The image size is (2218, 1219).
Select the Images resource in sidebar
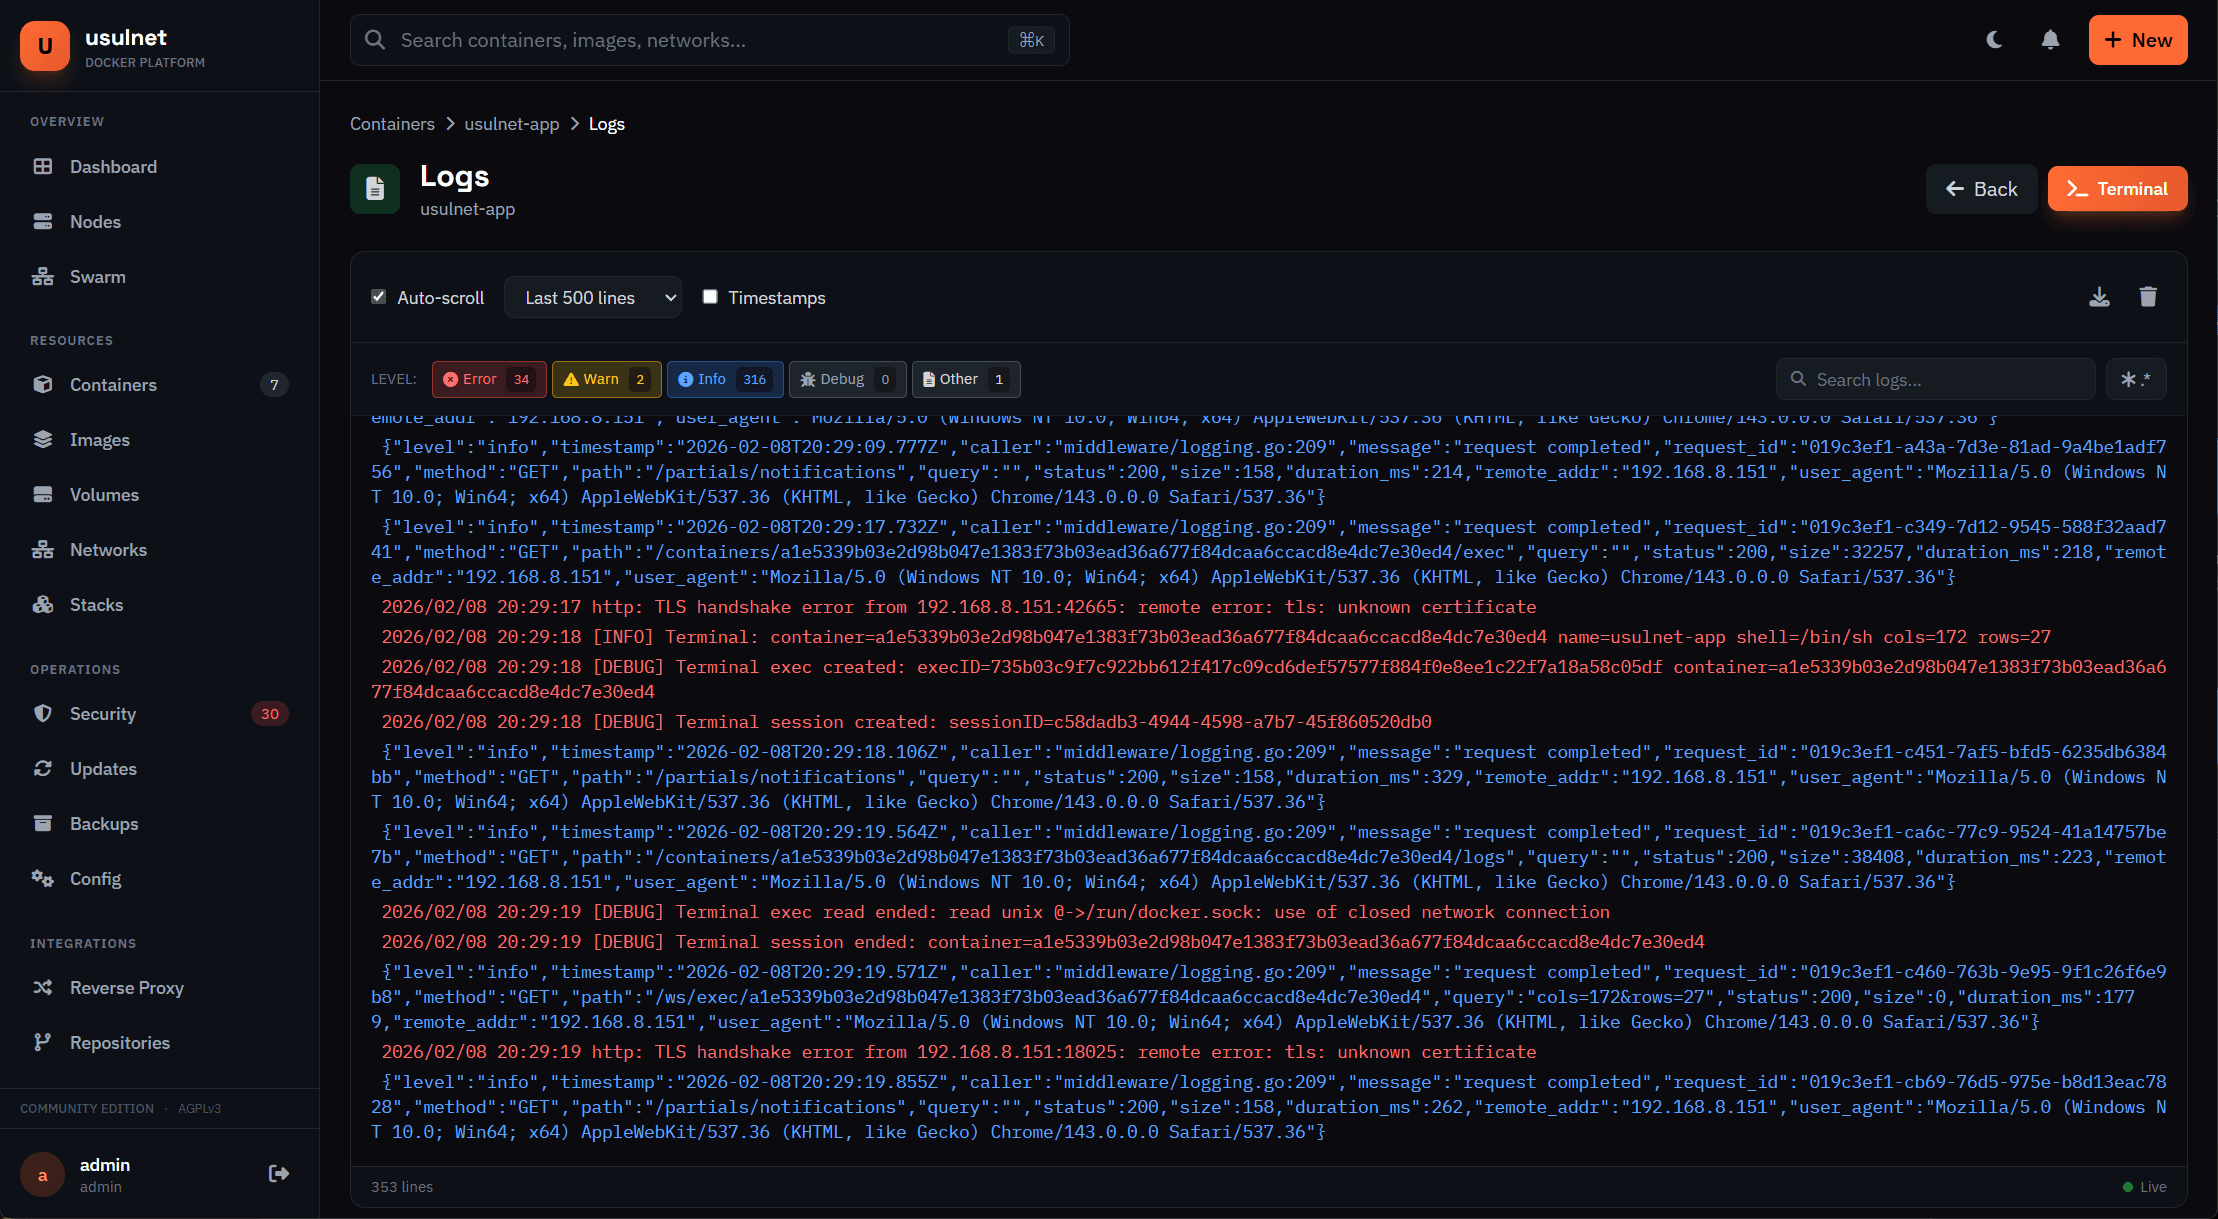(100, 439)
